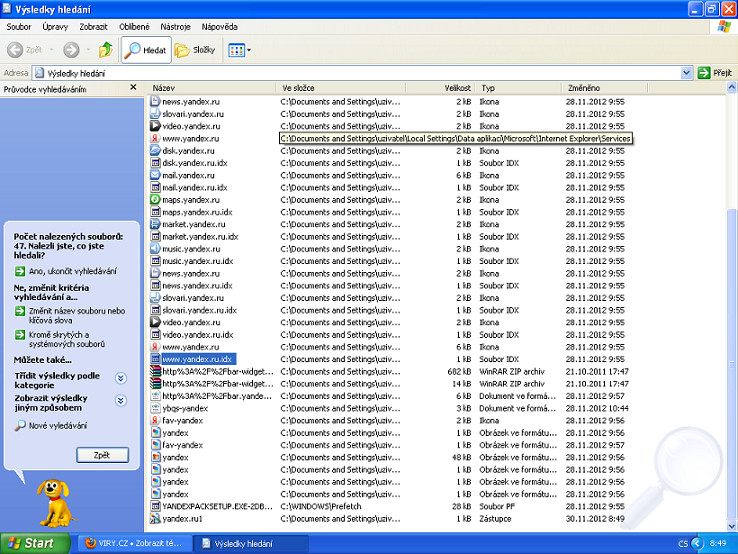
Task: Close the search guide side panel
Action: point(134,89)
